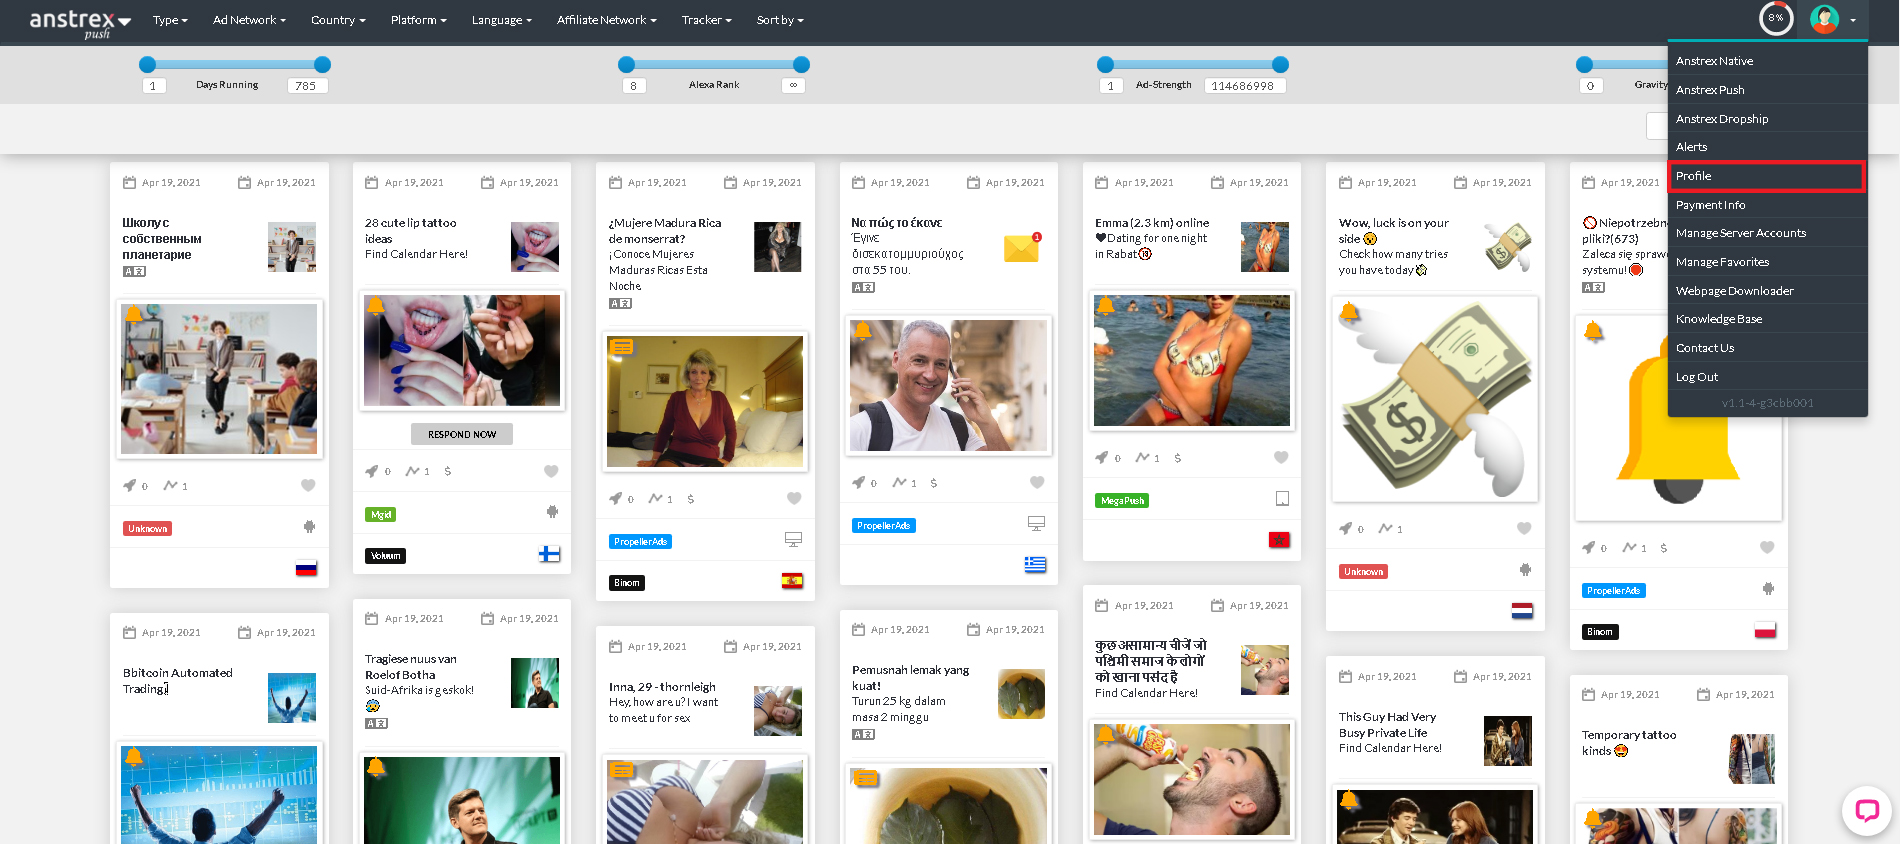Open the winged money ad image
The width and height of the screenshot is (1900, 844).
point(1435,399)
